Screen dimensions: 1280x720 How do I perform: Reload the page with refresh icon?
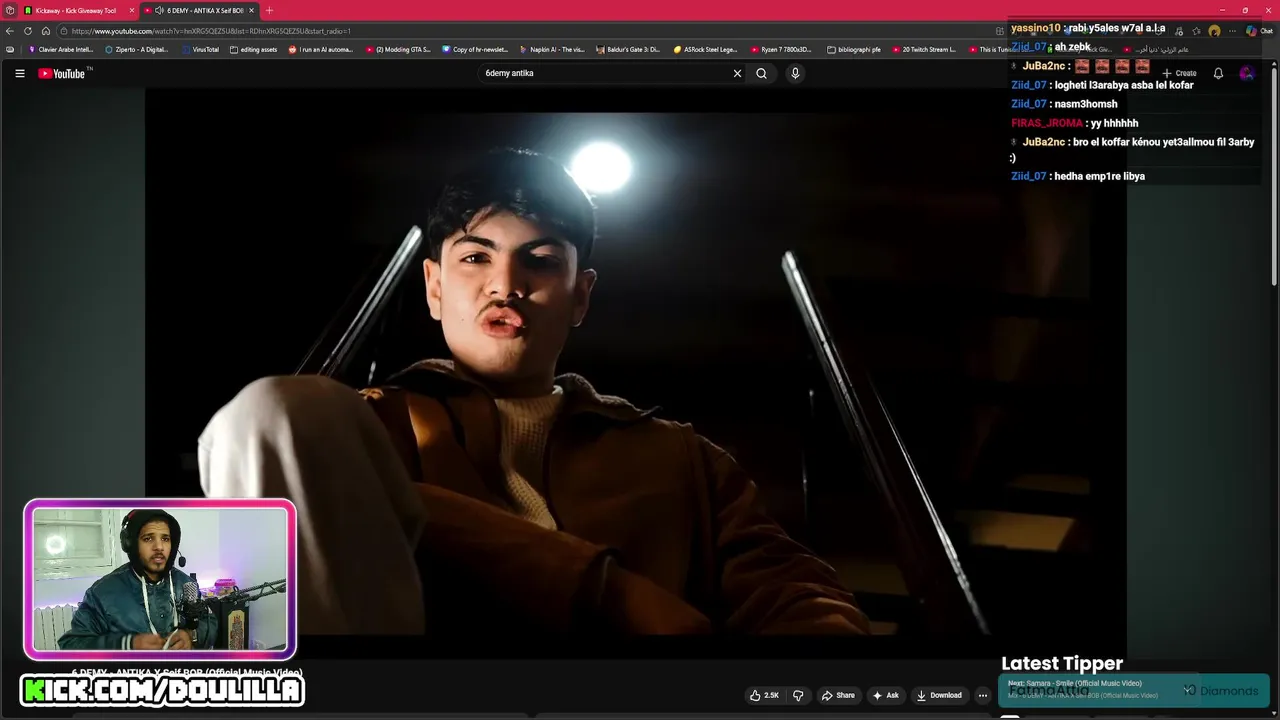[x=28, y=31]
